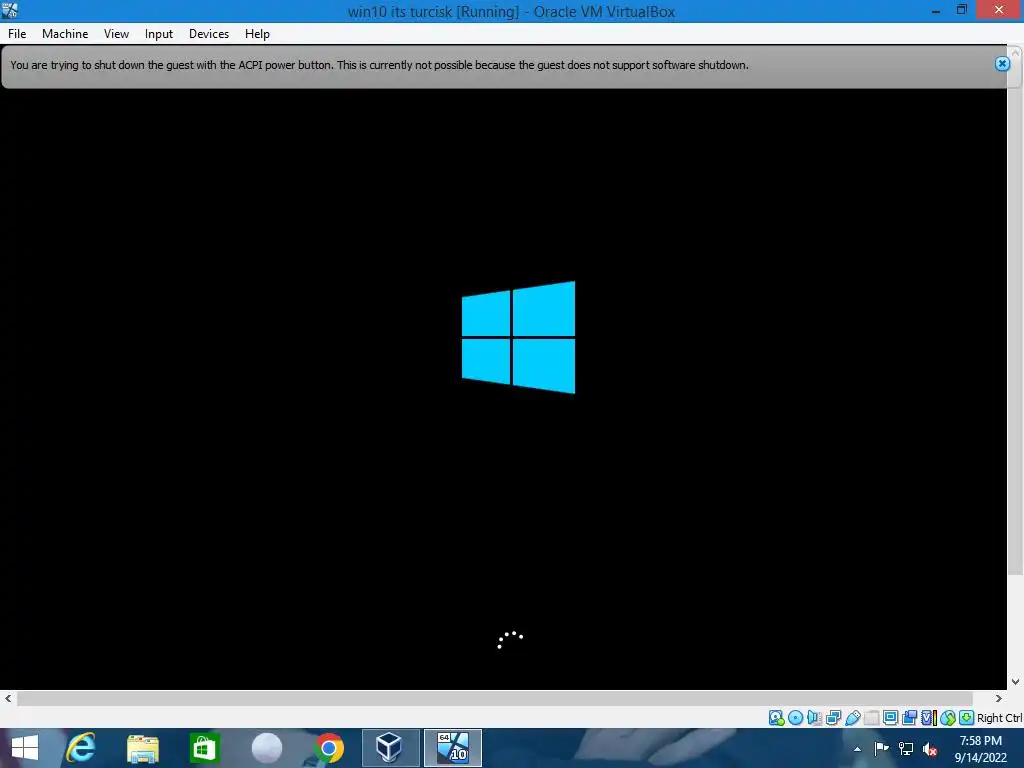Open the View menu
Viewport: 1024px width, 768px height.
click(x=116, y=34)
